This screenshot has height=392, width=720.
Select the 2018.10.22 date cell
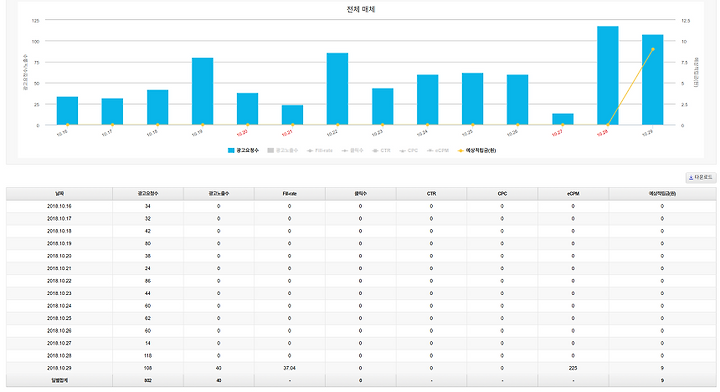click(x=59, y=281)
